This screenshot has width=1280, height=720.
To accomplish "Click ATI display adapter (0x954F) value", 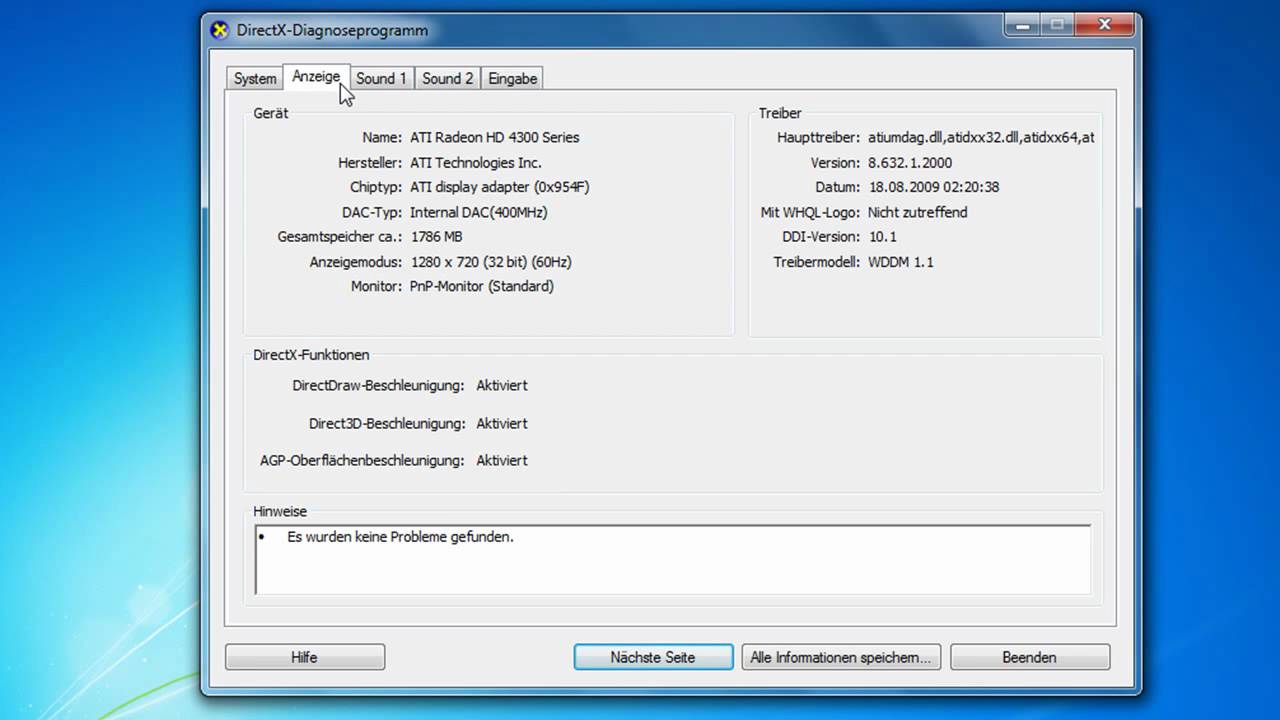I will (x=499, y=187).
